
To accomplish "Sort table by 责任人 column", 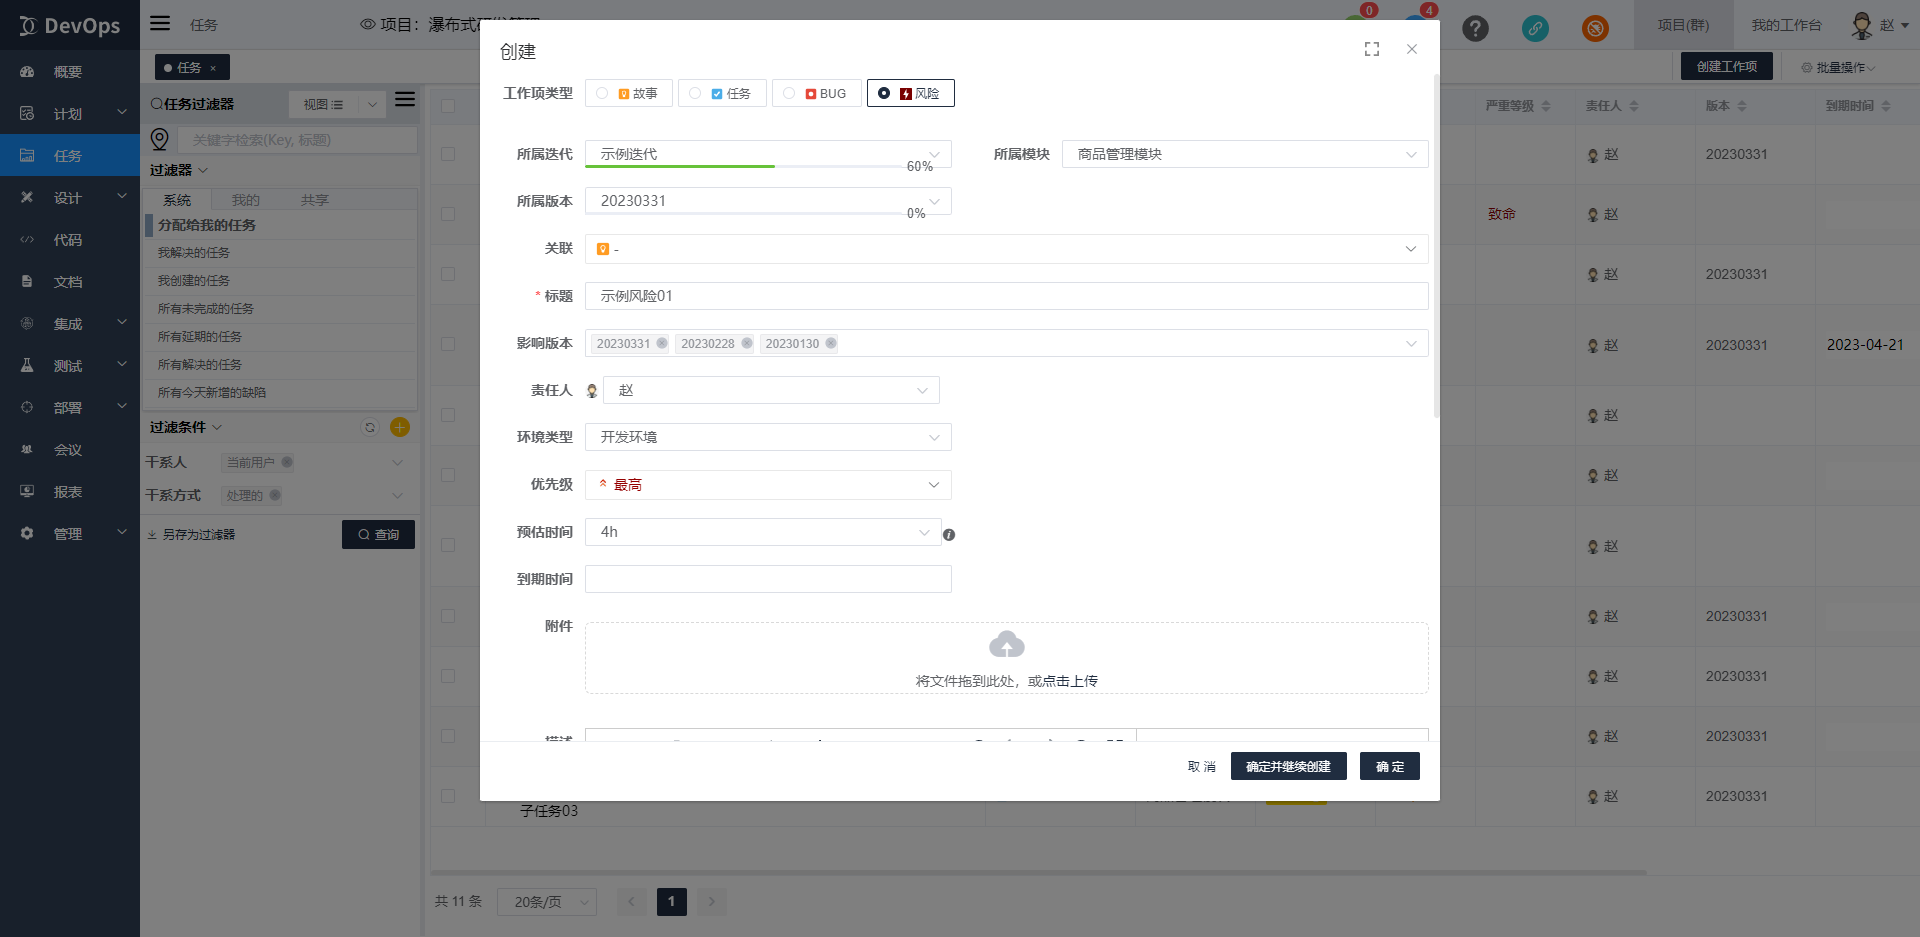I will (1634, 106).
